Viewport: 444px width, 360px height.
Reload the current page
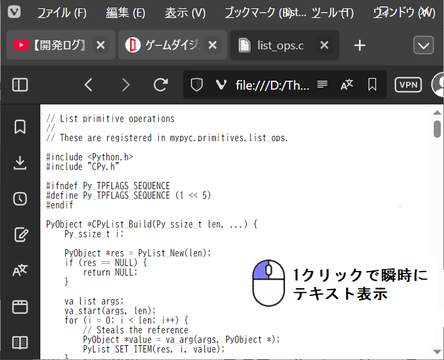[x=161, y=85]
